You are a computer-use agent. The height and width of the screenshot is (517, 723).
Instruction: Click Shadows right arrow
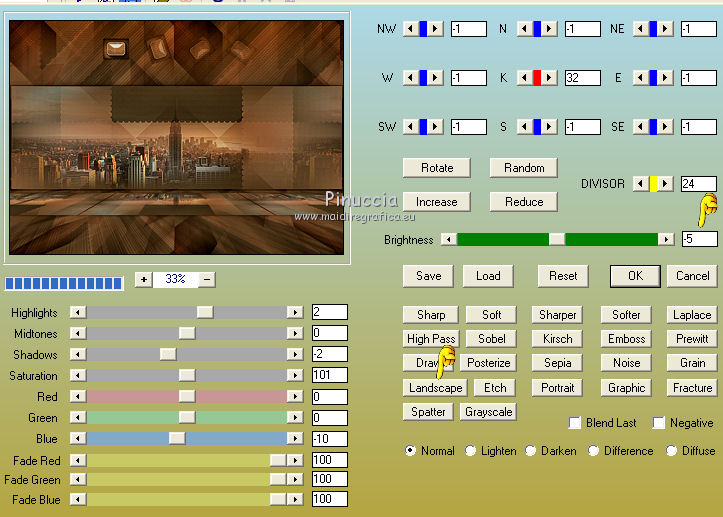pyautogui.click(x=295, y=354)
